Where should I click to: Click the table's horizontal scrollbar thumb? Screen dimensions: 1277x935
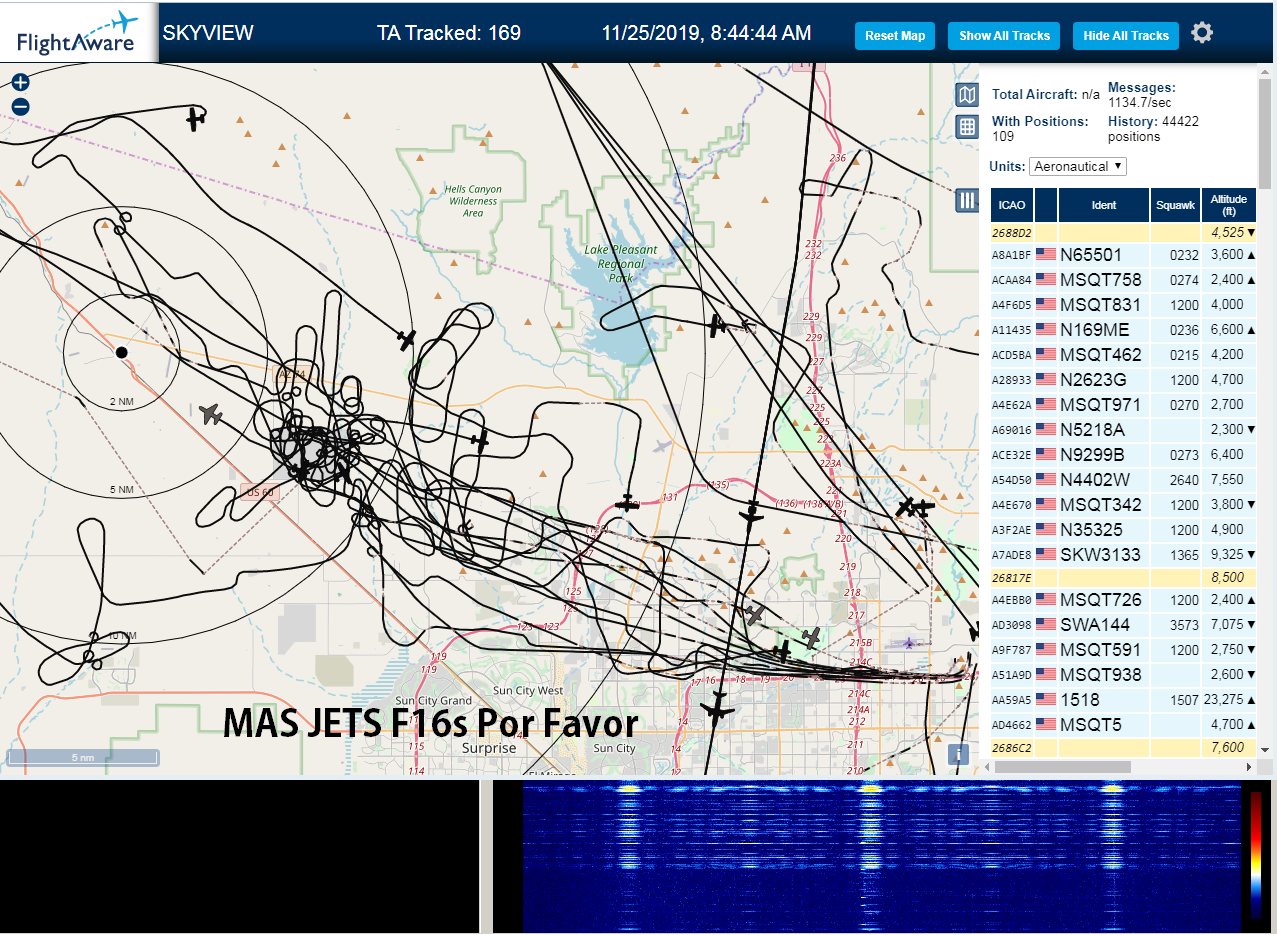[x=1063, y=767]
